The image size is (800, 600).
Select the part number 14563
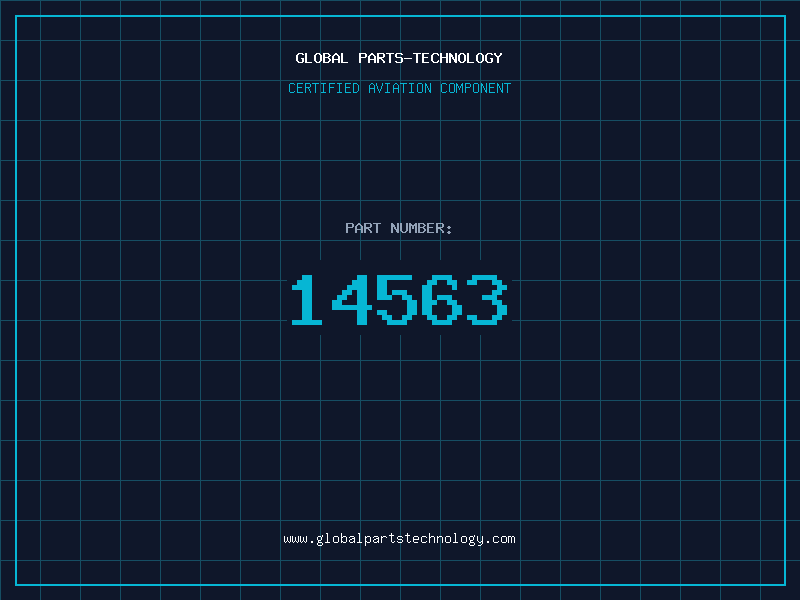tap(399, 299)
